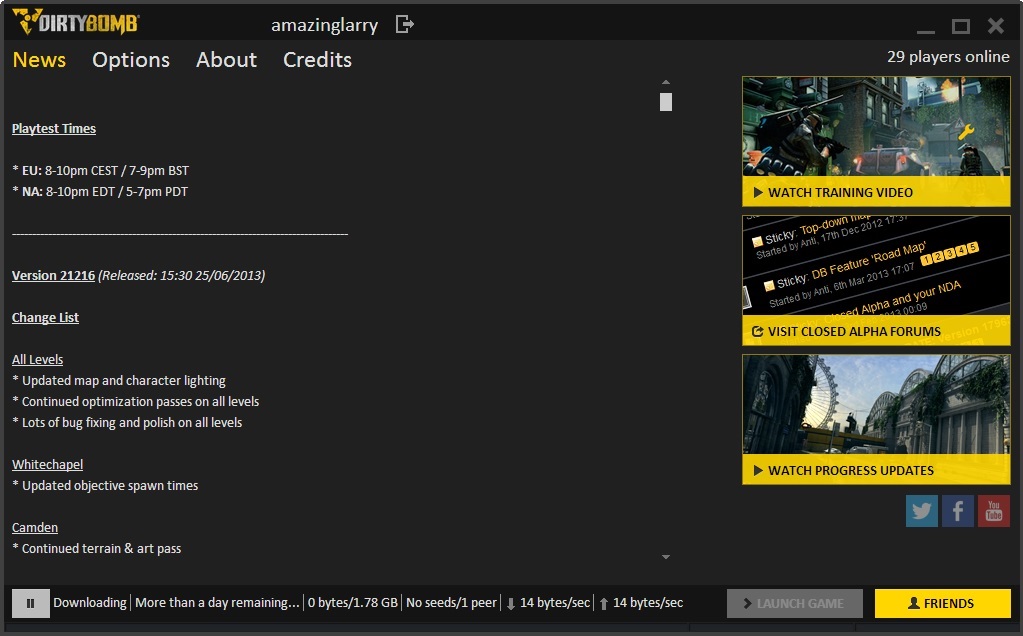The height and width of the screenshot is (636, 1023).
Task: Pause the download with the pause button
Action: coord(30,603)
